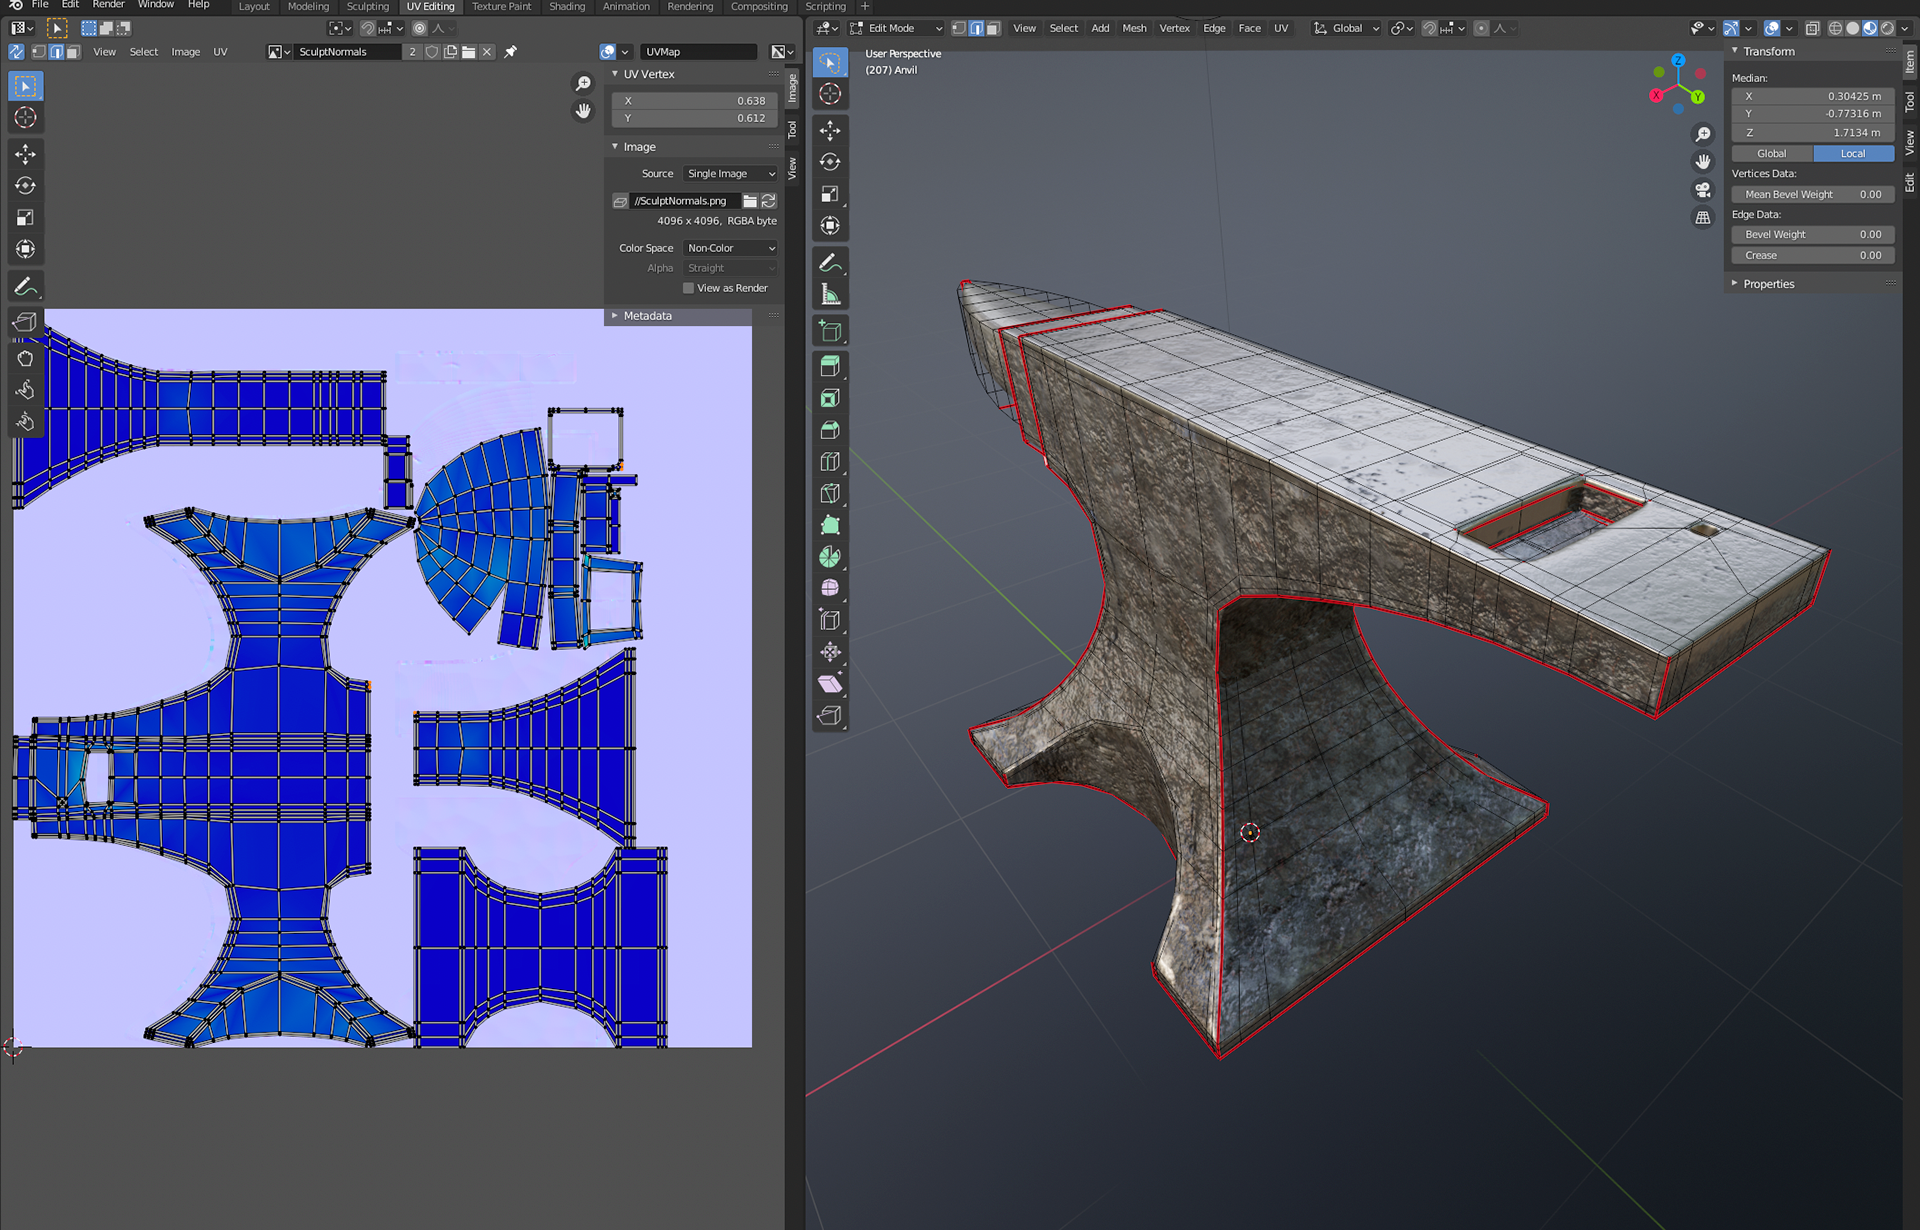Image resolution: width=1920 pixels, height=1230 pixels.
Task: Open the Tool tab in UV editor sidebar
Action: [x=792, y=130]
